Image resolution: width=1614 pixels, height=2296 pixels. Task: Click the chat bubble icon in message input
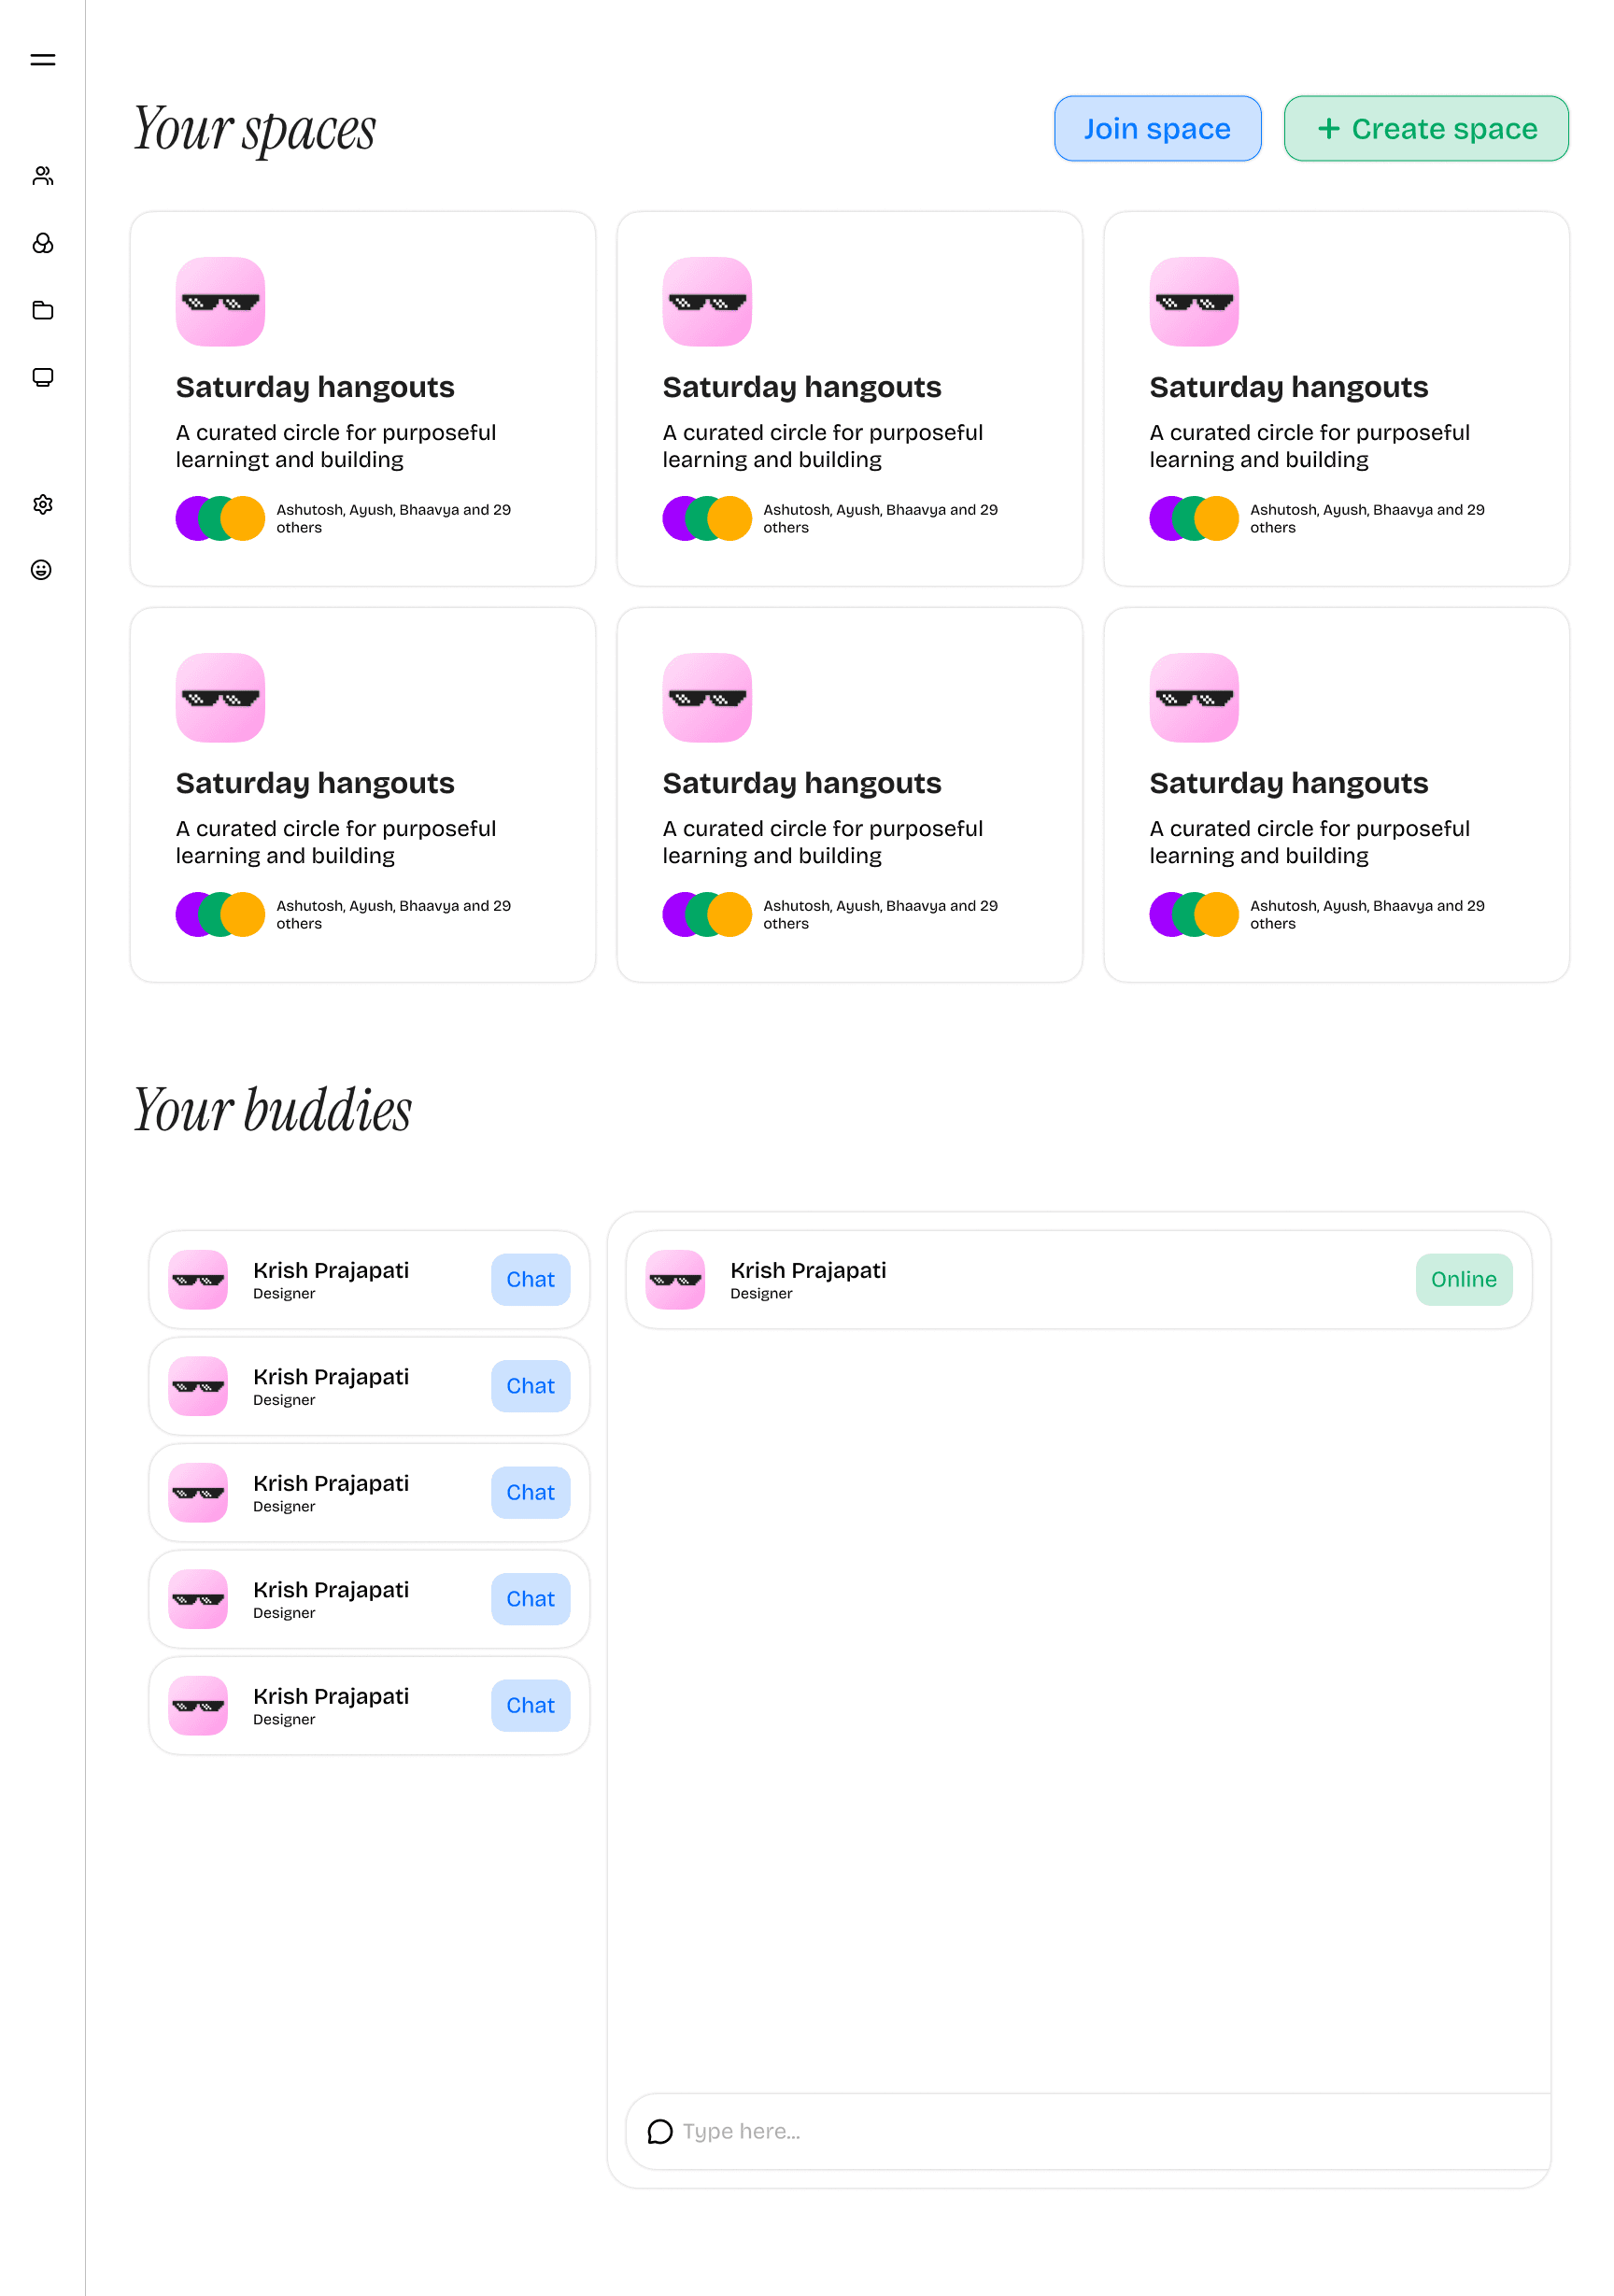click(x=660, y=2130)
